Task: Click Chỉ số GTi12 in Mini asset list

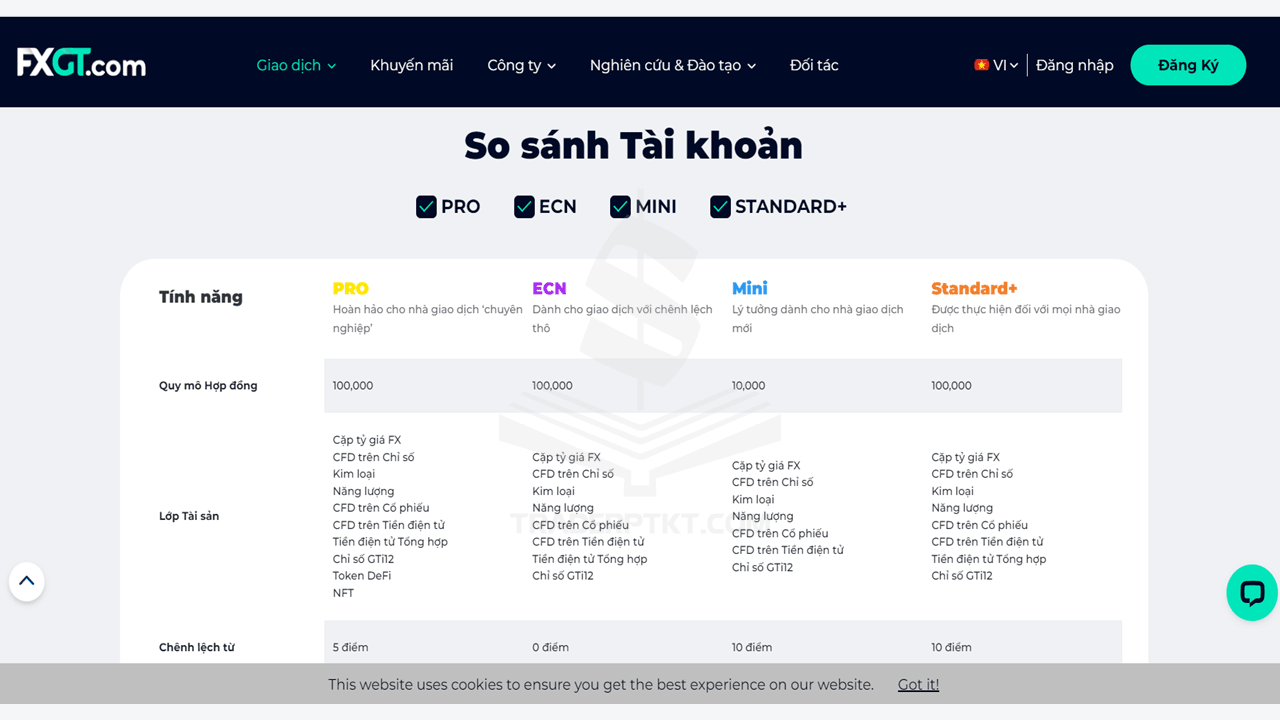Action: (762, 568)
